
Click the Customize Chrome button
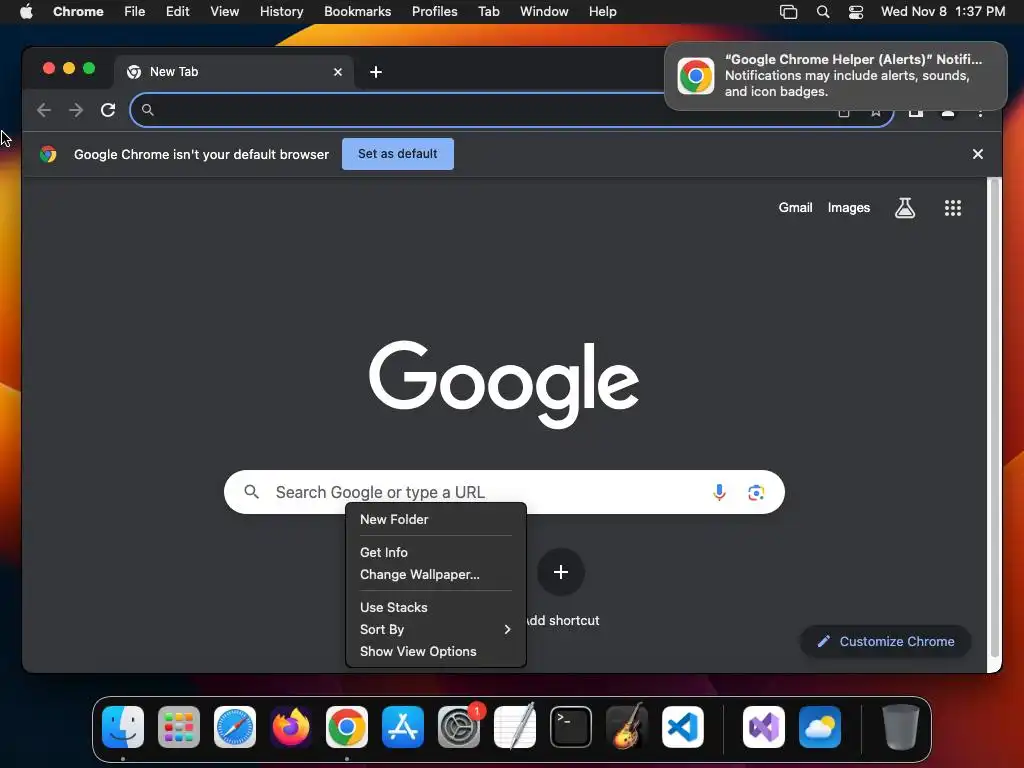pos(886,642)
